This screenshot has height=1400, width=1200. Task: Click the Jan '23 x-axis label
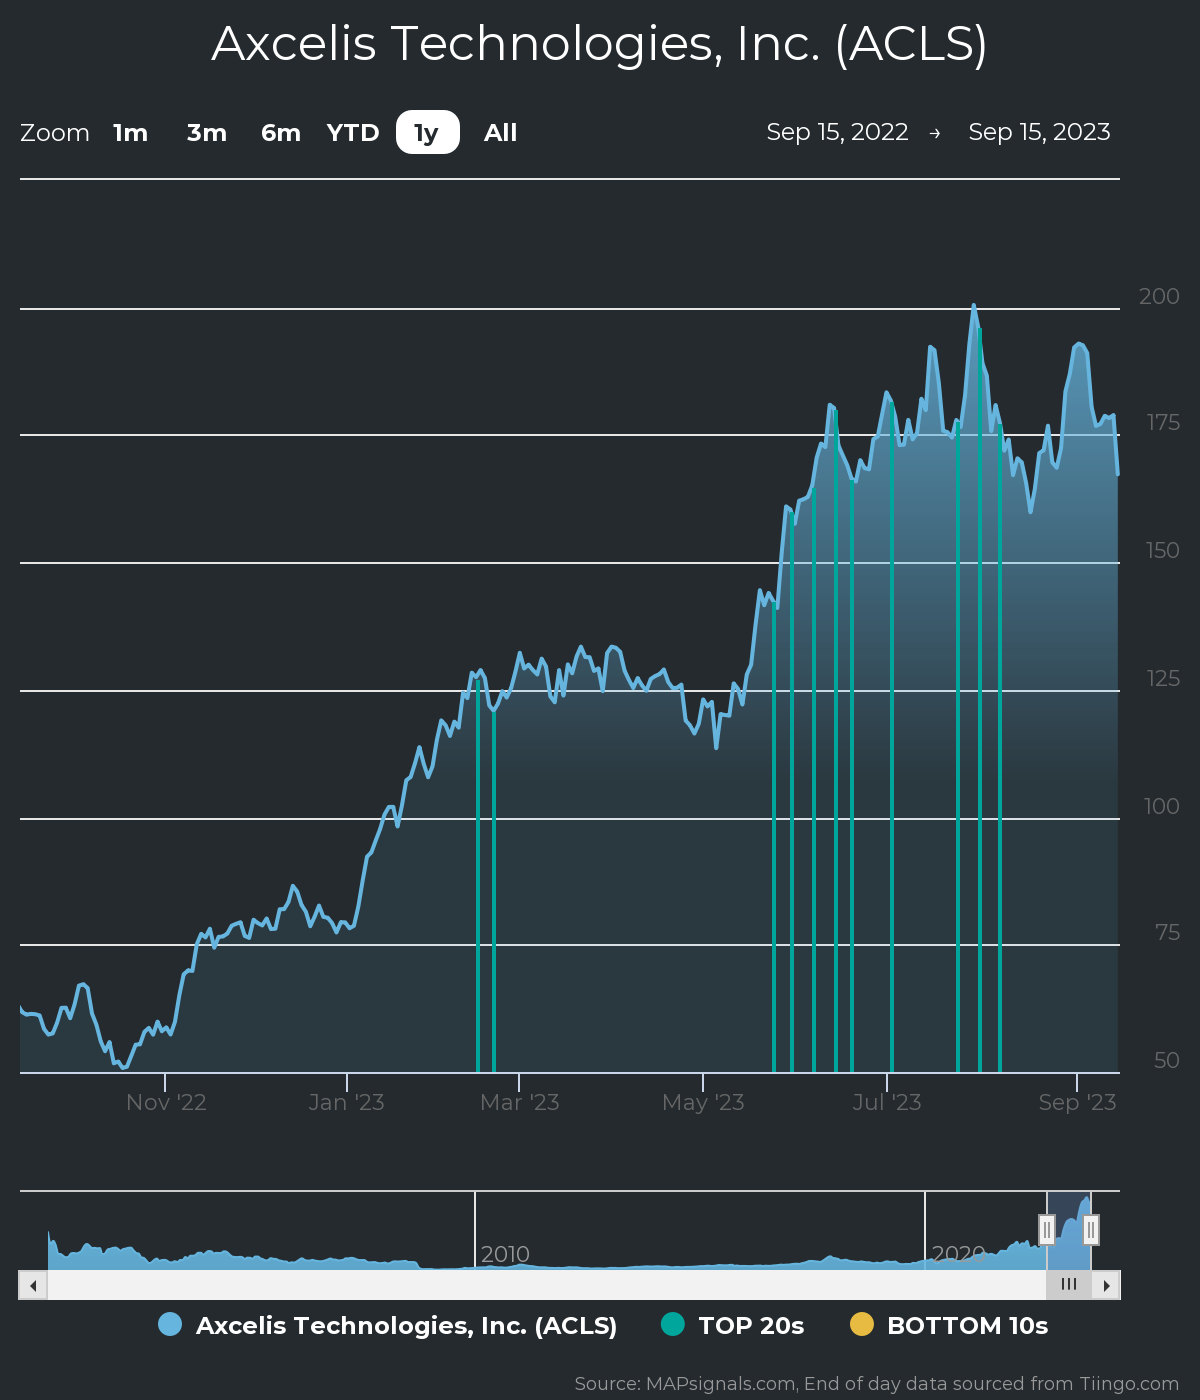point(346,1102)
